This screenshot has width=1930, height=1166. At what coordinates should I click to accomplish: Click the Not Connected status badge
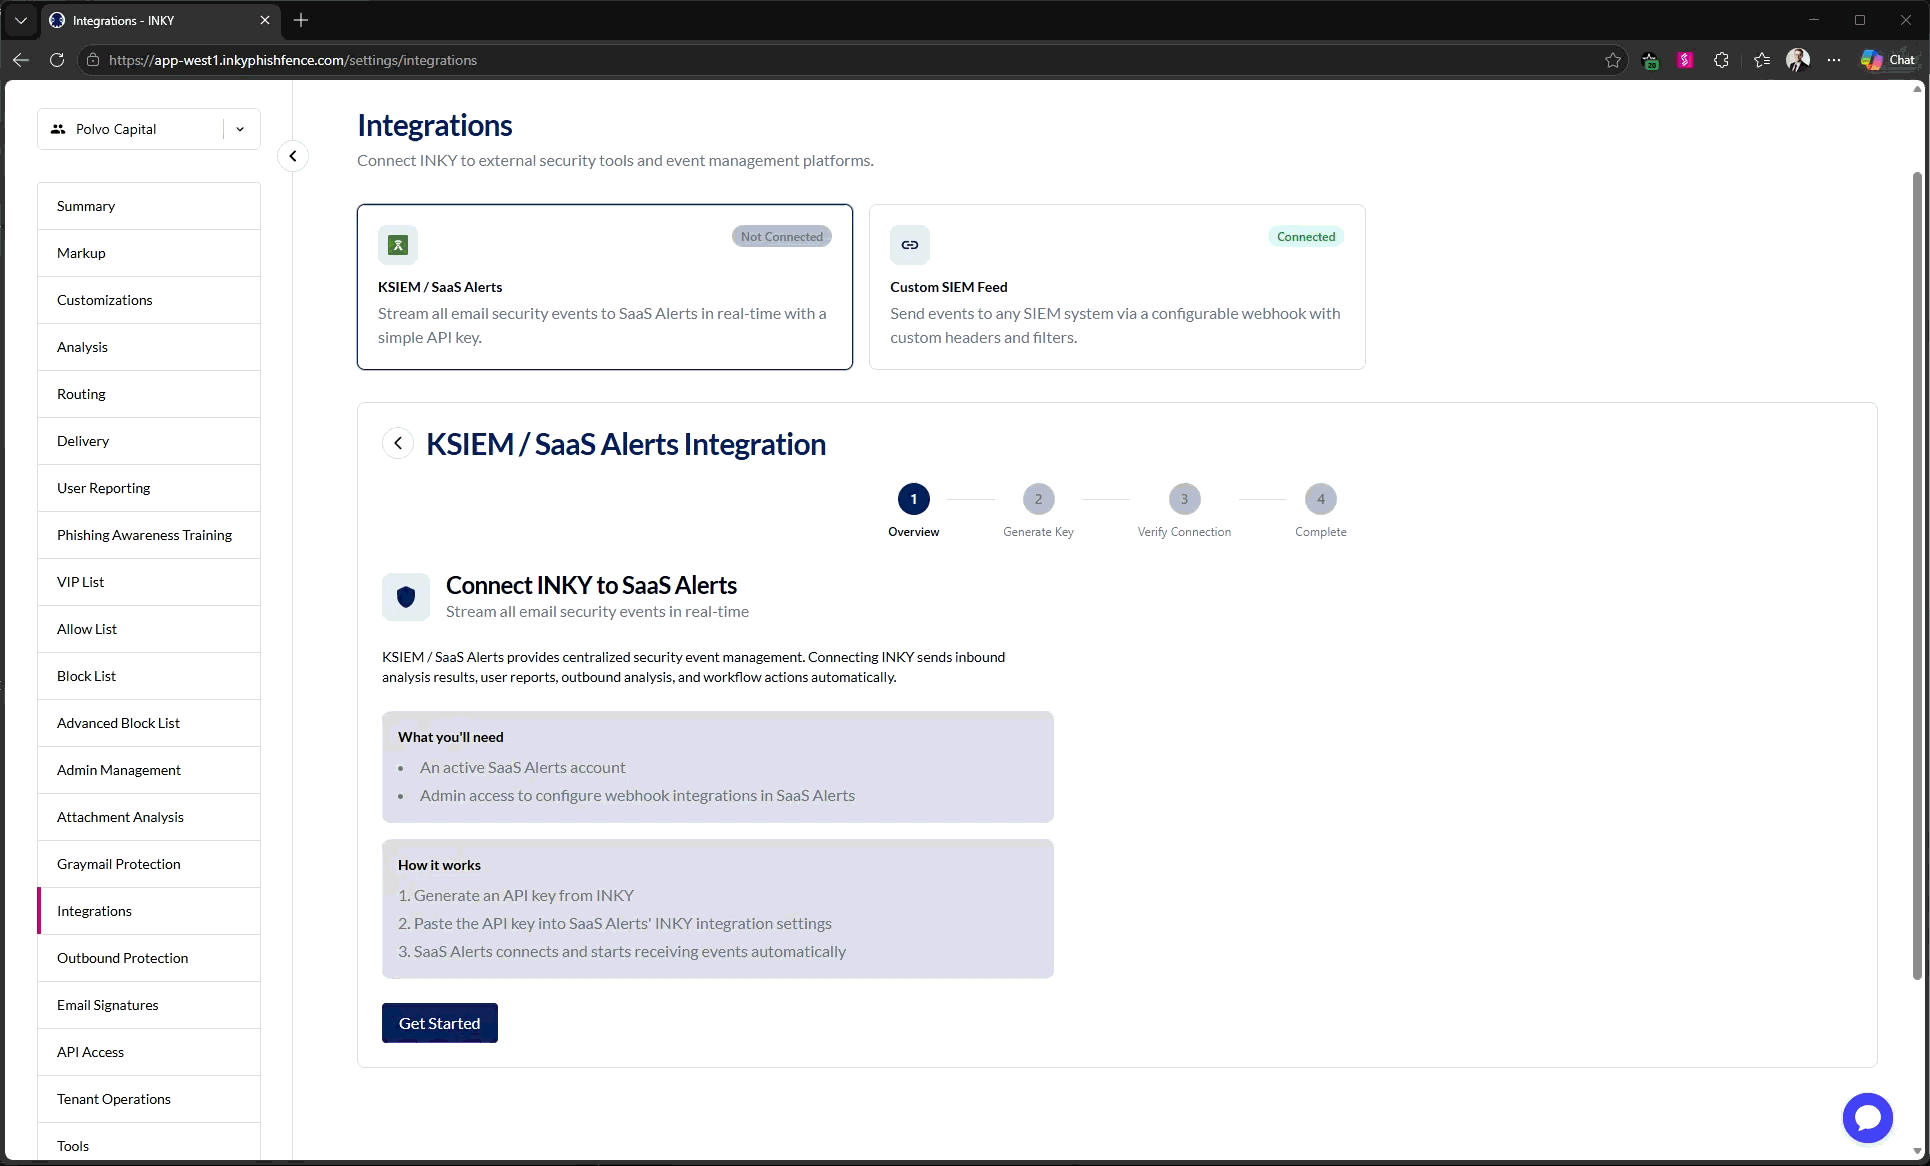(x=782, y=237)
